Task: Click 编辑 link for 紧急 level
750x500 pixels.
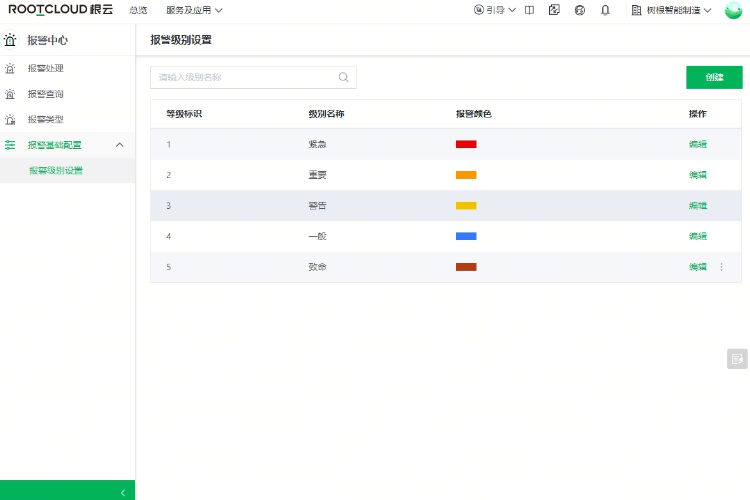Action: coord(698,144)
